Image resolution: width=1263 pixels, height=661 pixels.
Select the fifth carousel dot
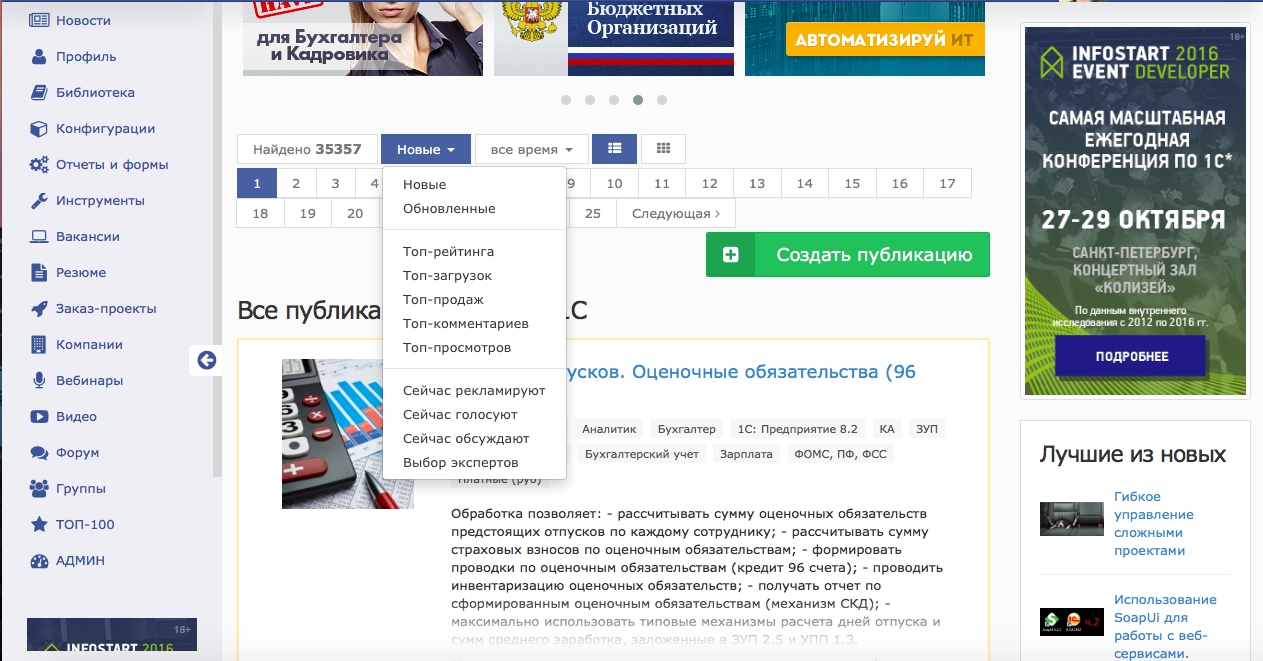(x=662, y=100)
